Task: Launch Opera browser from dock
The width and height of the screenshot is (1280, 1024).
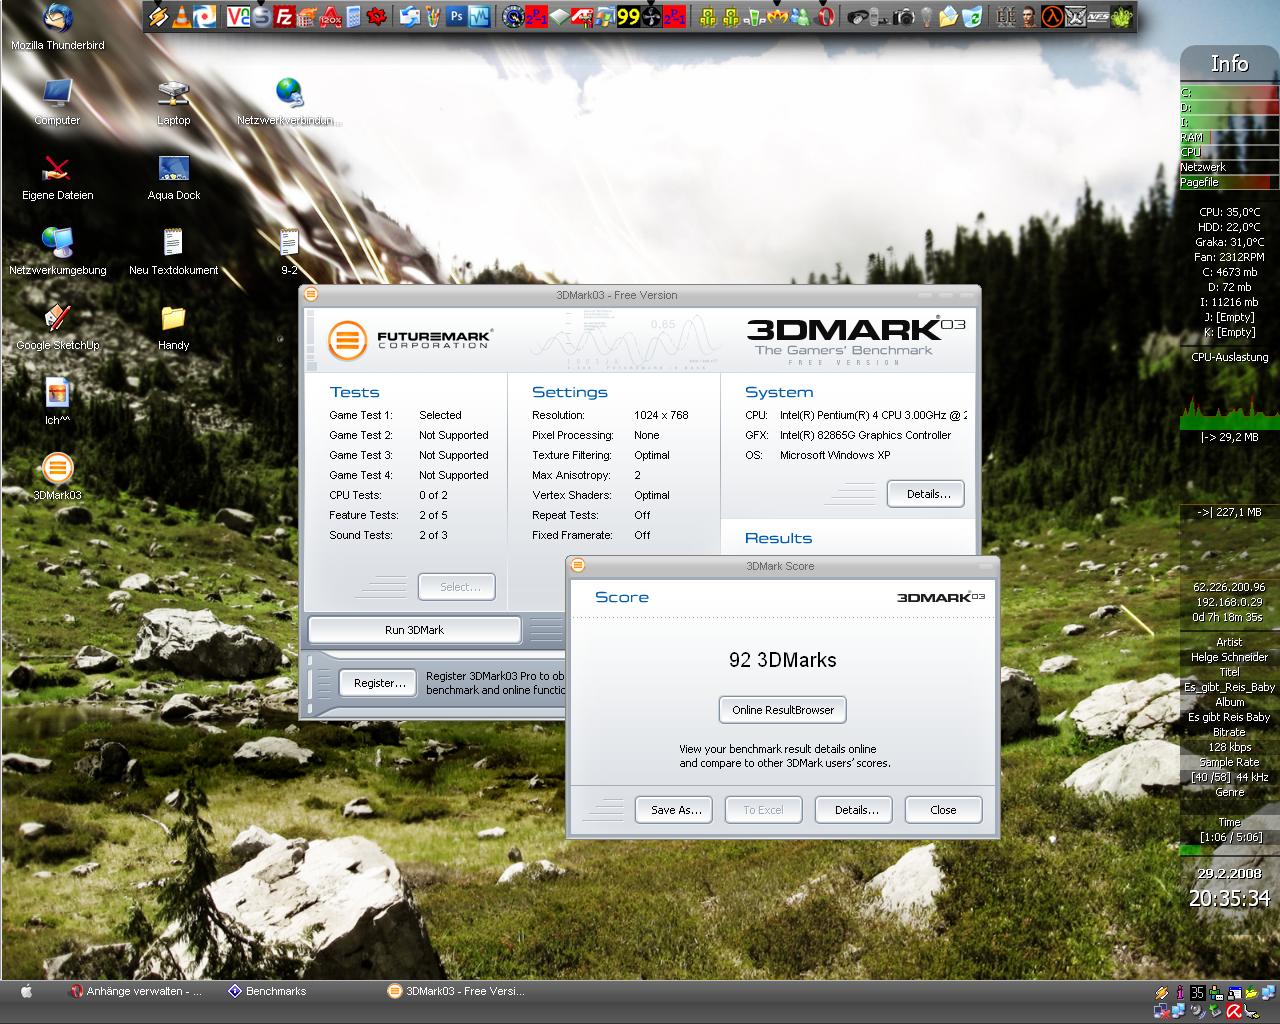Action: 825,16
